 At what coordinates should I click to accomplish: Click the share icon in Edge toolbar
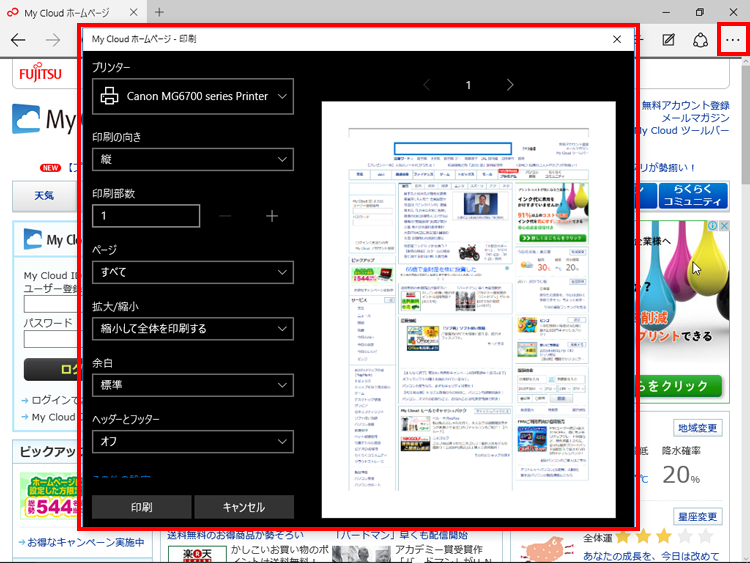pos(701,40)
